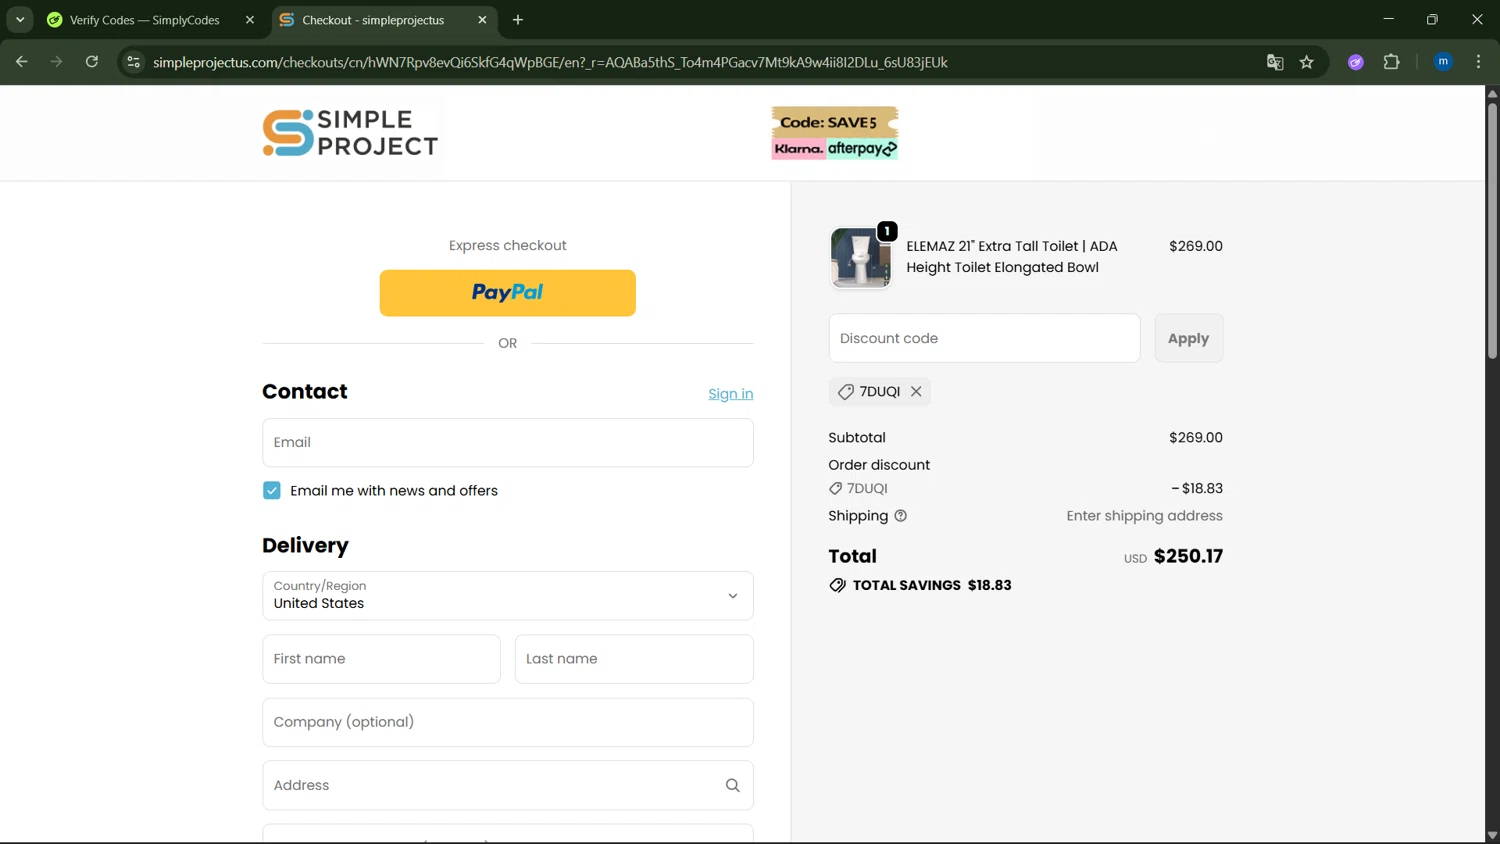Click the address search magnifier icon
The width and height of the screenshot is (1500, 844).
pyautogui.click(x=733, y=786)
